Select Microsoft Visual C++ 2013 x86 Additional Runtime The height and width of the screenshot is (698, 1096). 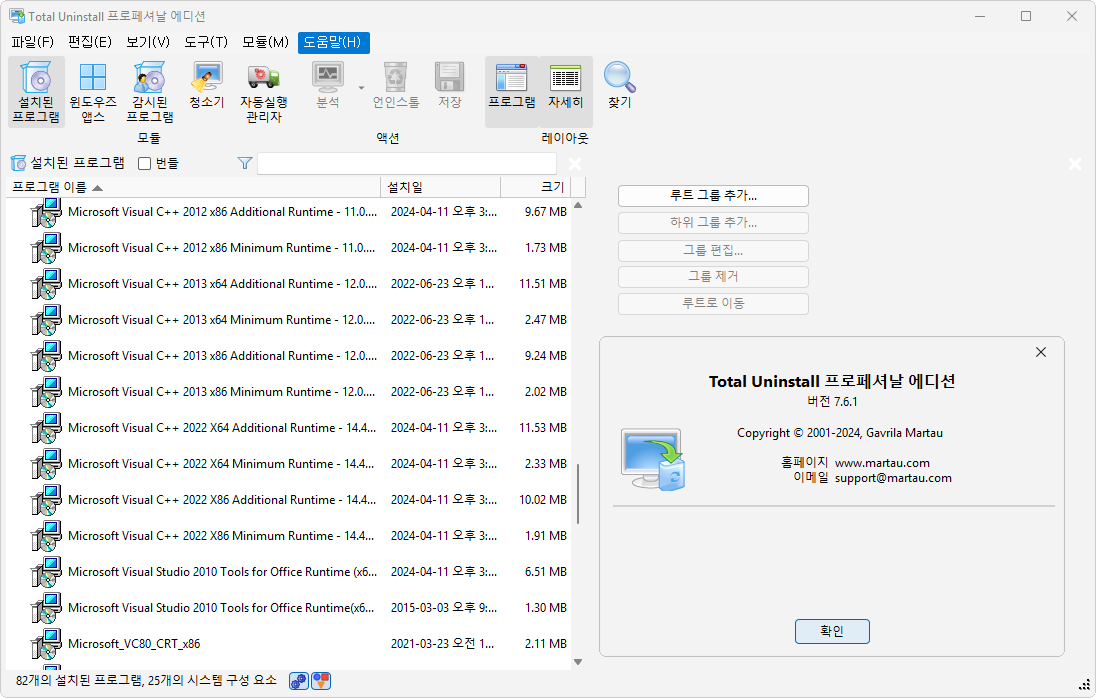click(x=289, y=356)
